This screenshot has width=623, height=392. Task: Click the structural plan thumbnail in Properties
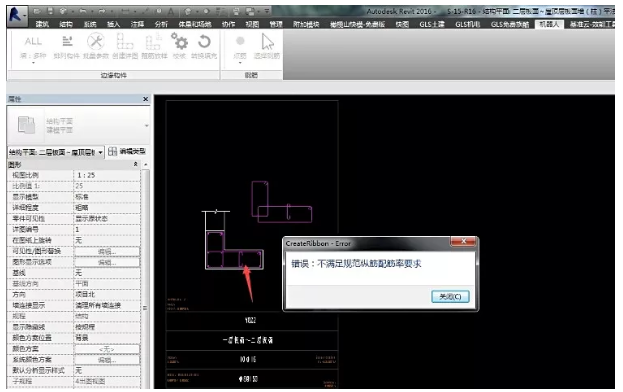pos(27,125)
